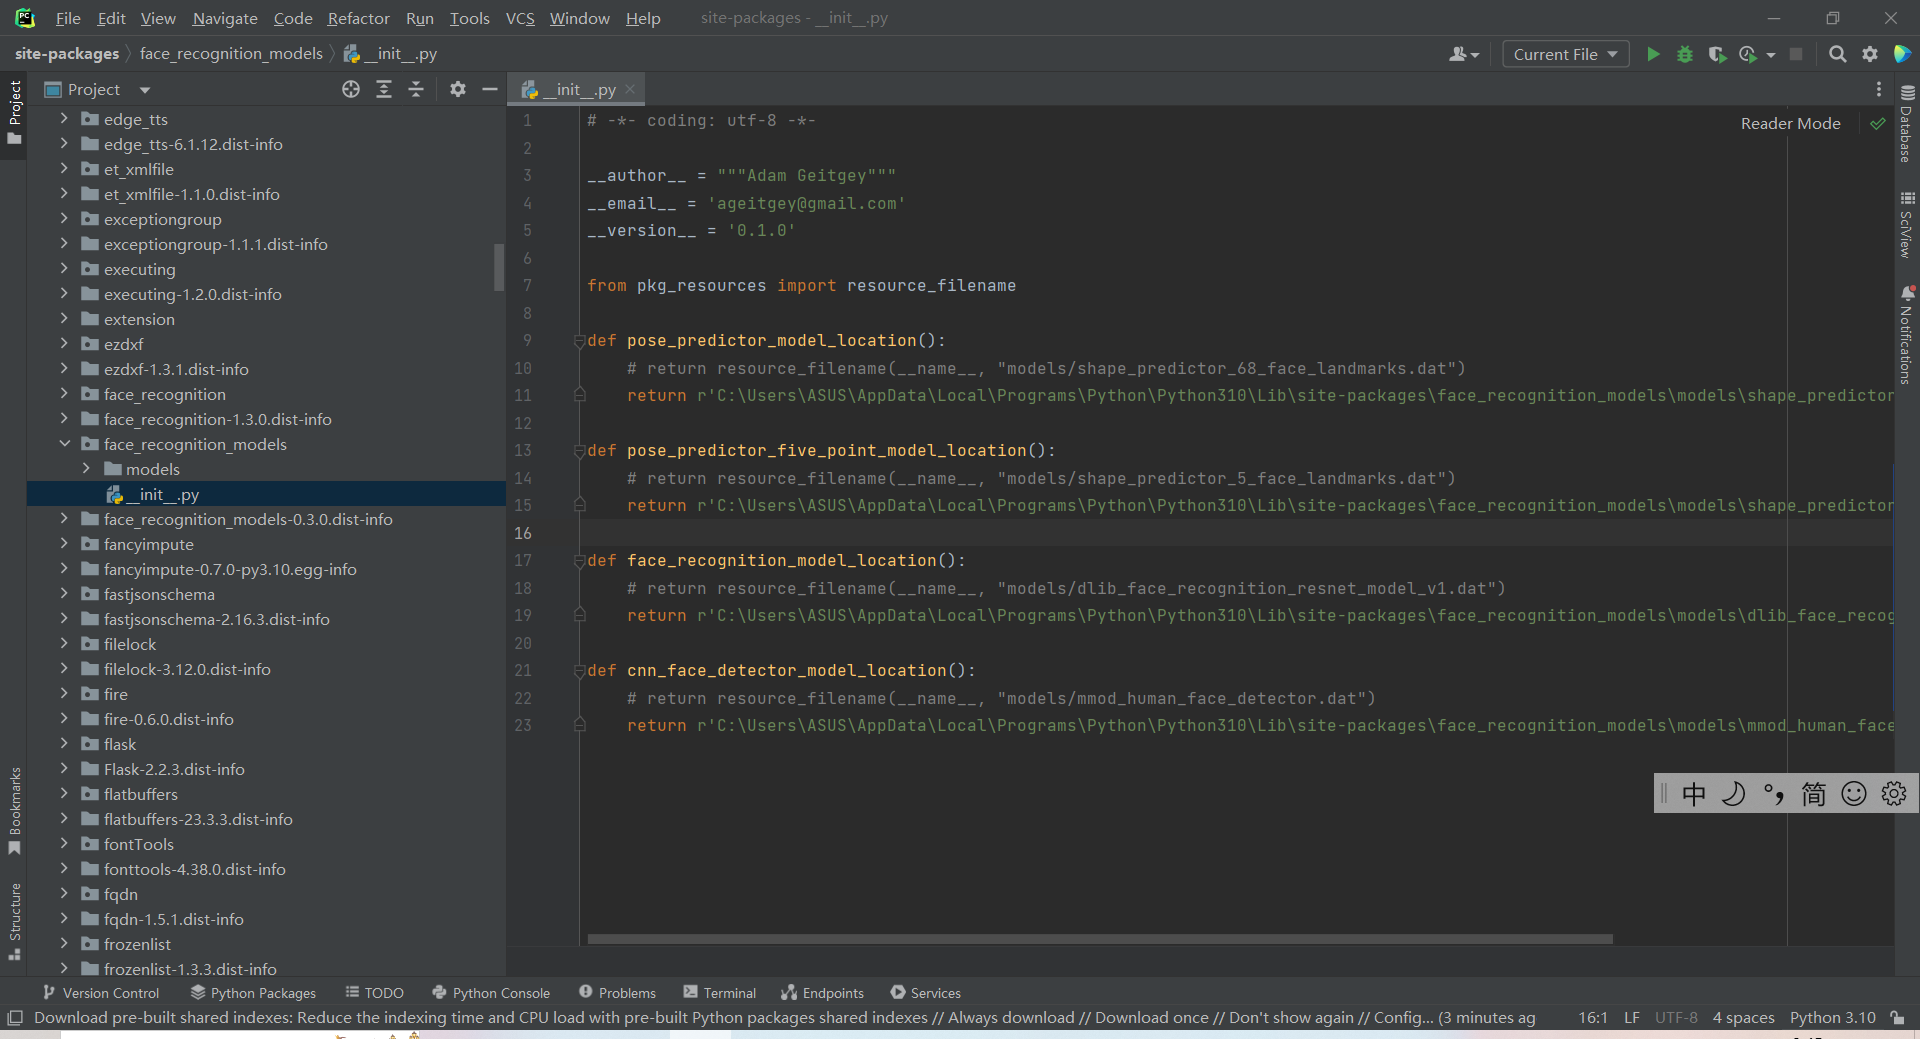Click the editor horizontal scrollbar
The image size is (1920, 1039).
click(1100, 939)
